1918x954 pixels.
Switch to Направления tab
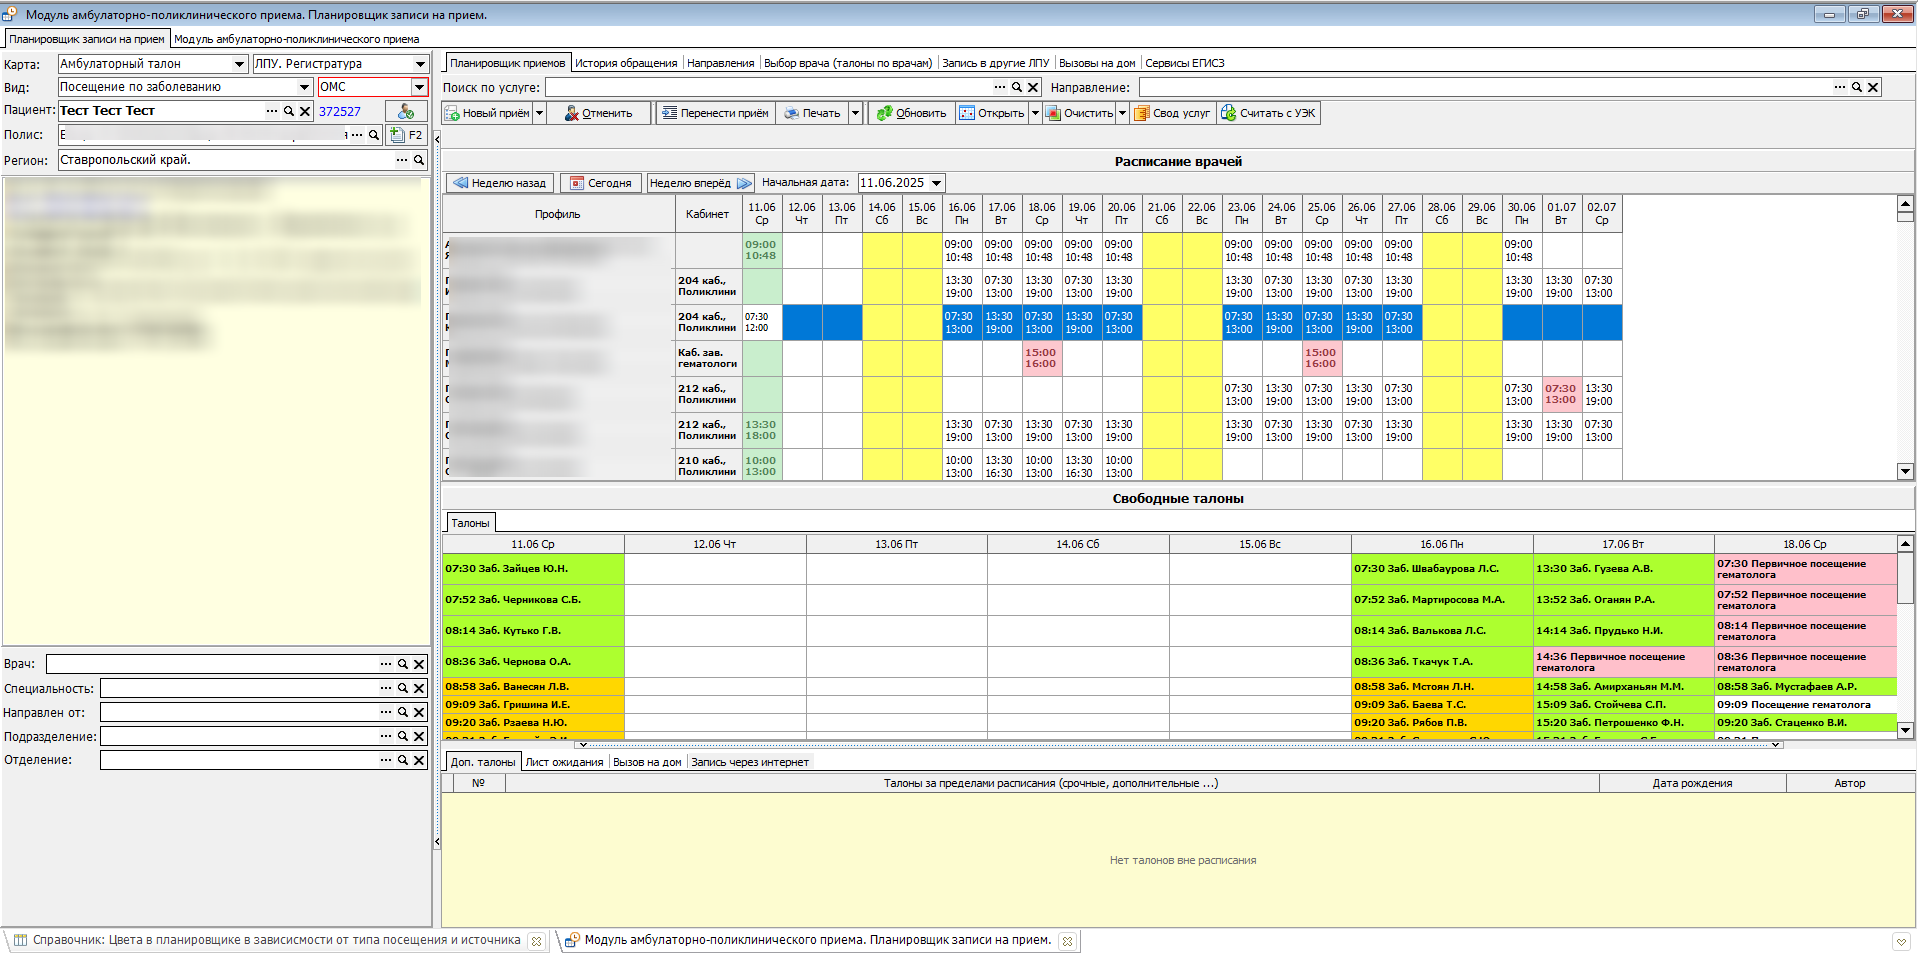[720, 63]
